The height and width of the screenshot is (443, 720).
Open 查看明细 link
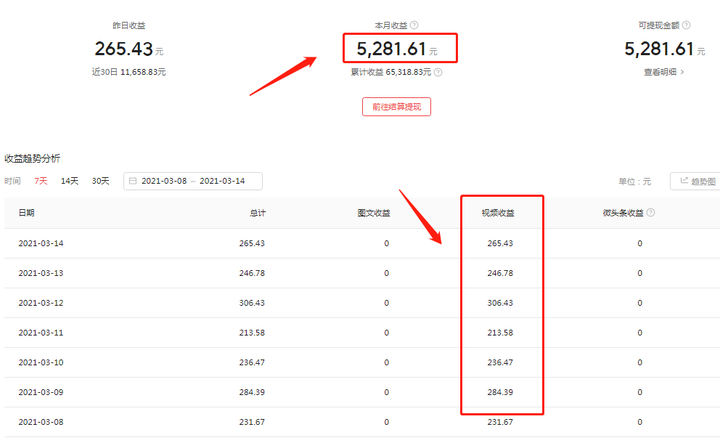point(664,72)
